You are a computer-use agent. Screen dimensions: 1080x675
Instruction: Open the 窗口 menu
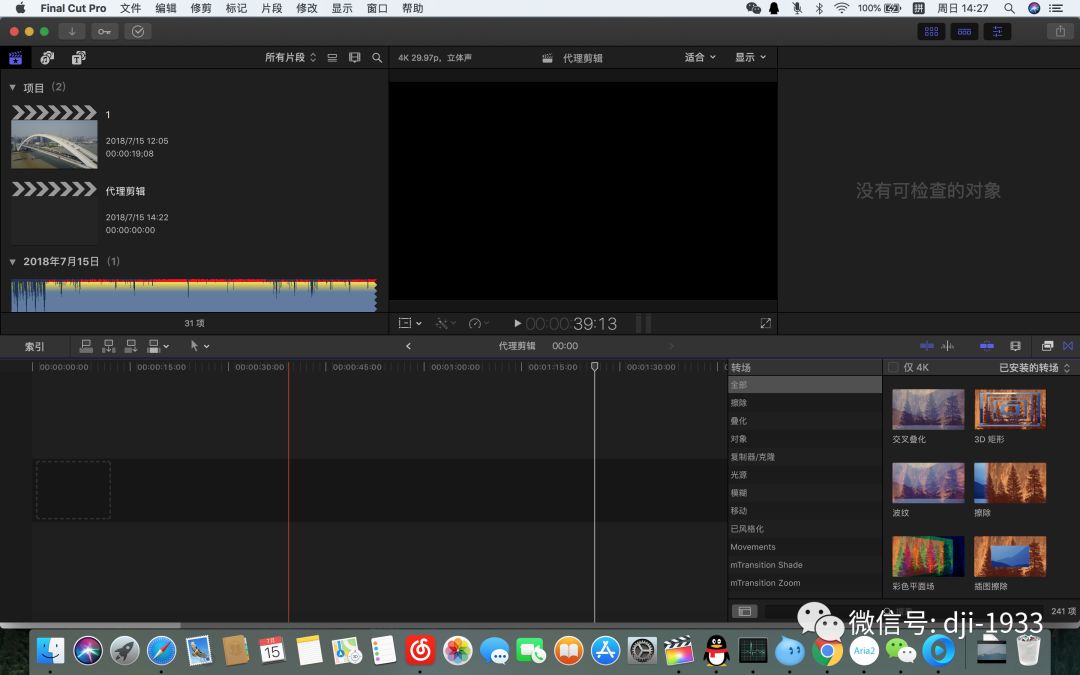pyautogui.click(x=377, y=8)
